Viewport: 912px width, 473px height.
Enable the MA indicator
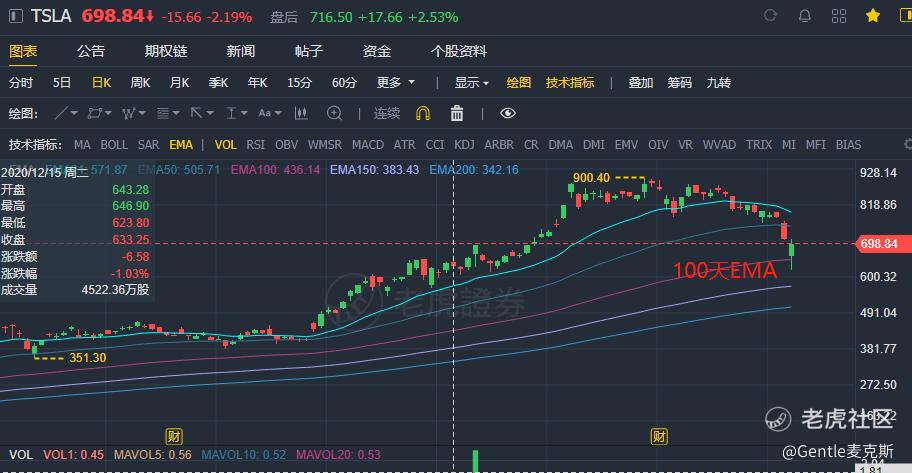[x=82, y=144]
